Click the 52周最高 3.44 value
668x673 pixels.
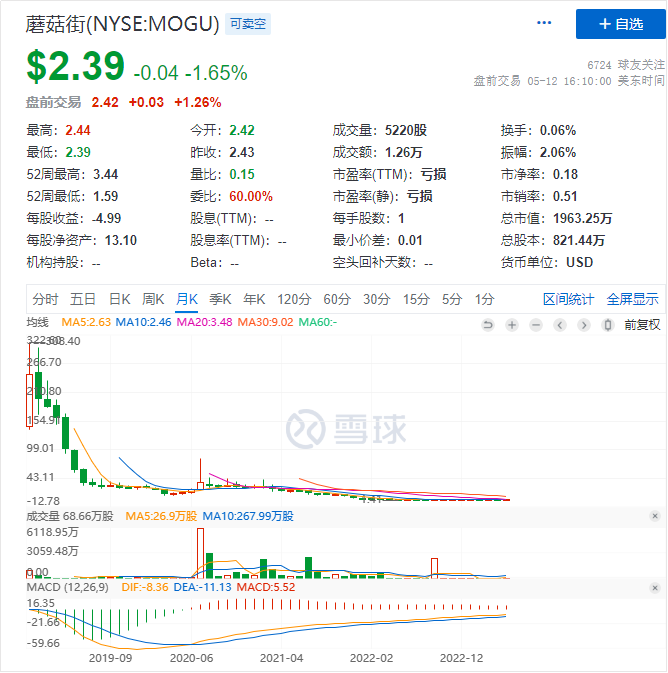tap(106, 174)
